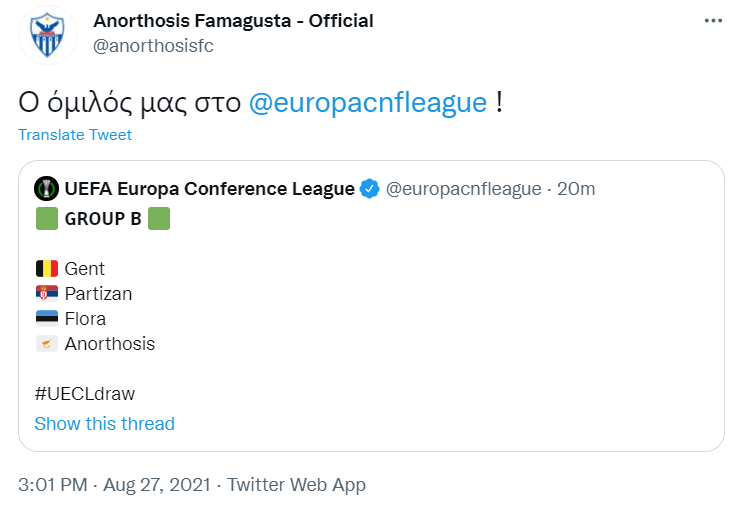Open Anorthosis Famagusta profile avatar
This screenshot has width=740, height=515.
(x=48, y=35)
